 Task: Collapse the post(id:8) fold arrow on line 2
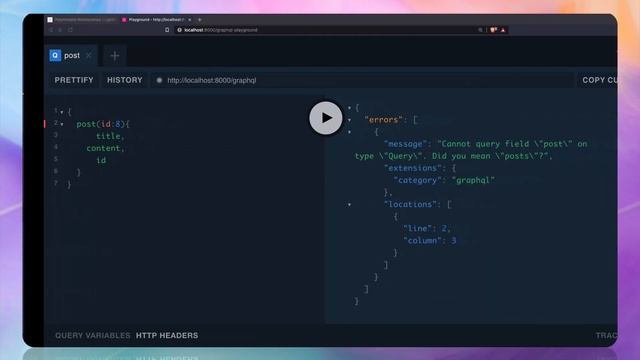[62, 124]
